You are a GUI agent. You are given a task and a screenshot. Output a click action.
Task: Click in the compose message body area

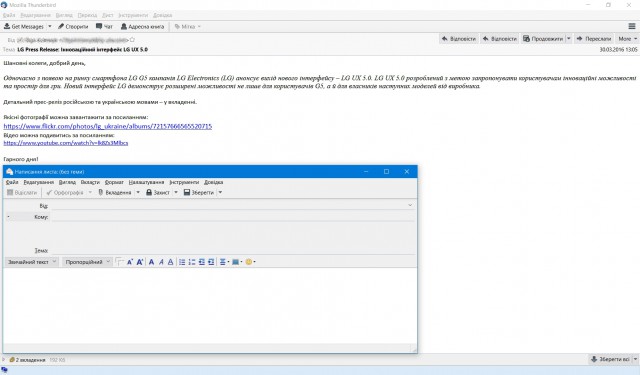(x=210, y=305)
